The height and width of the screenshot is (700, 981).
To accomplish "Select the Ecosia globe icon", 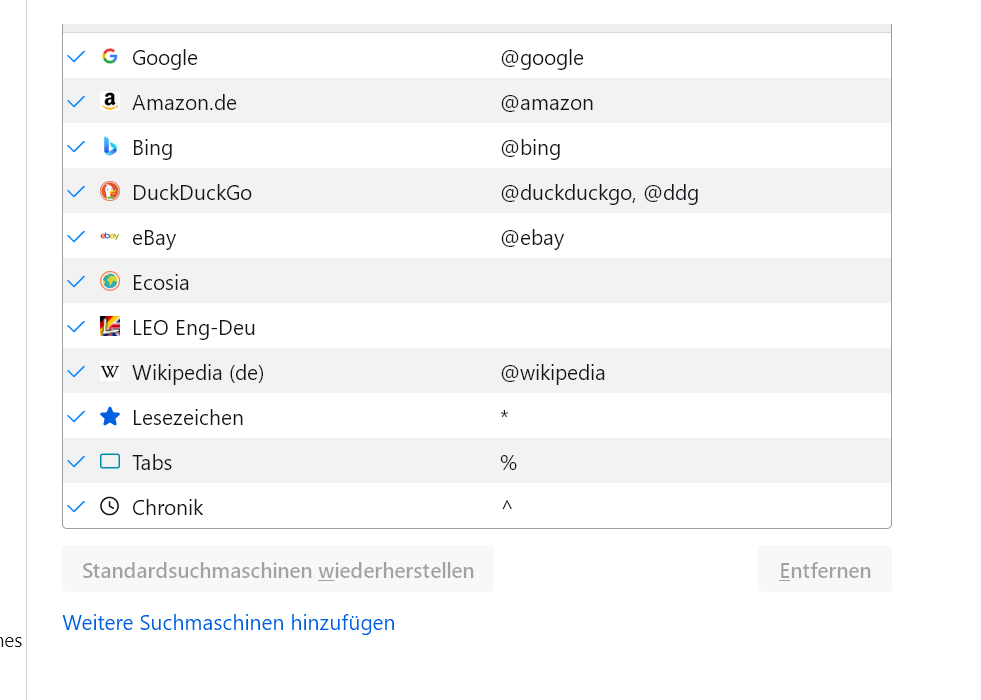I will (x=110, y=282).
